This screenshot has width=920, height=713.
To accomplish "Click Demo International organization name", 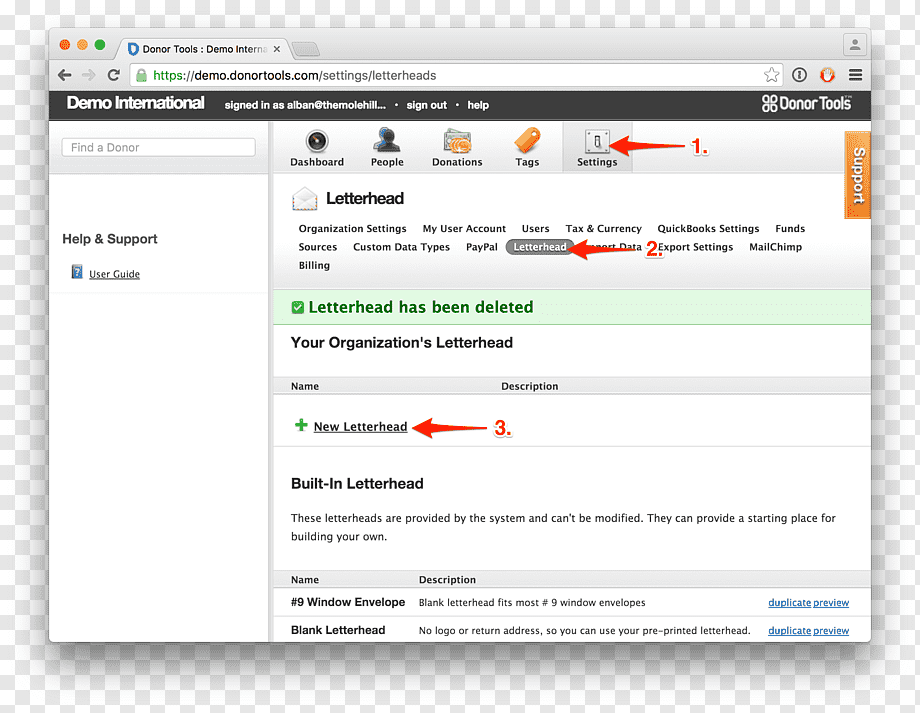I will [x=136, y=103].
